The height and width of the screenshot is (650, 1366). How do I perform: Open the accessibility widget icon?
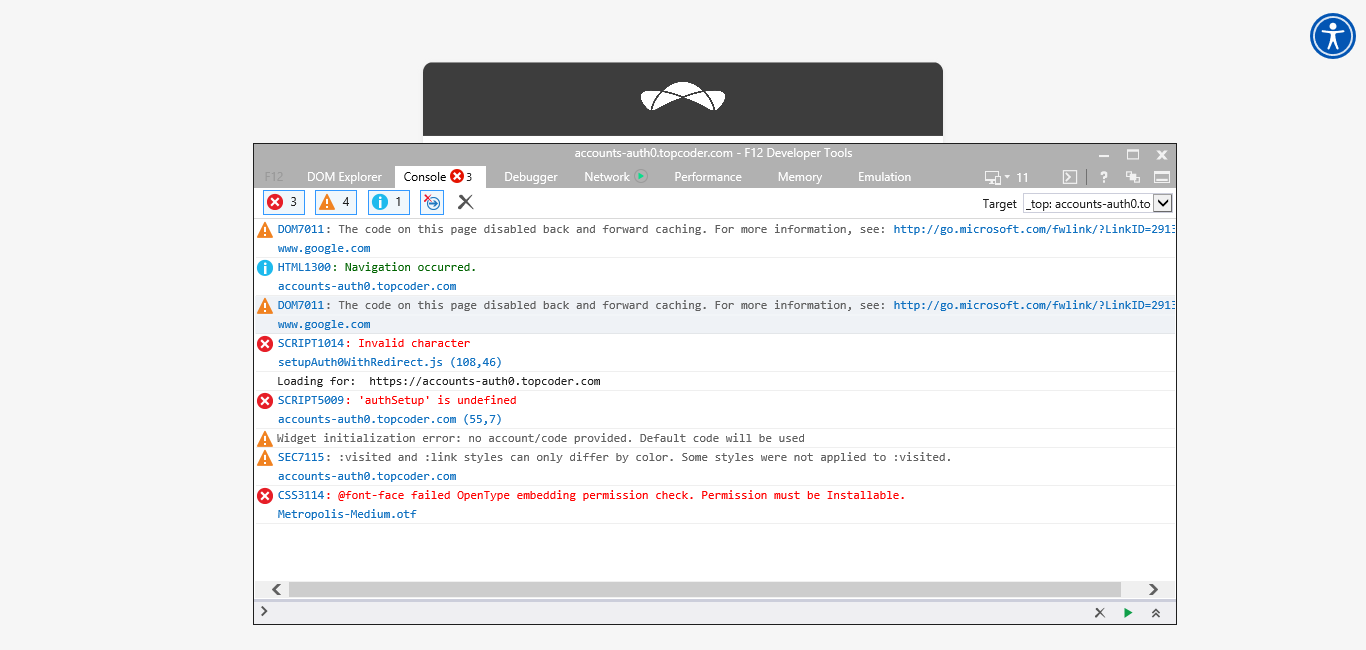click(1332, 36)
